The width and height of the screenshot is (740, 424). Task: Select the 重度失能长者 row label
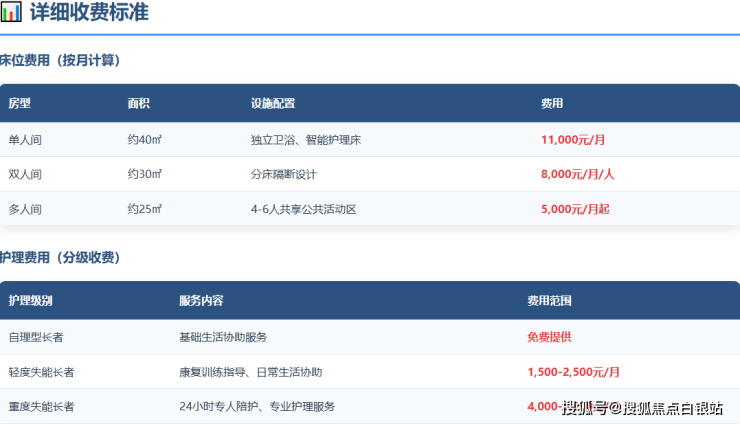pos(40,407)
